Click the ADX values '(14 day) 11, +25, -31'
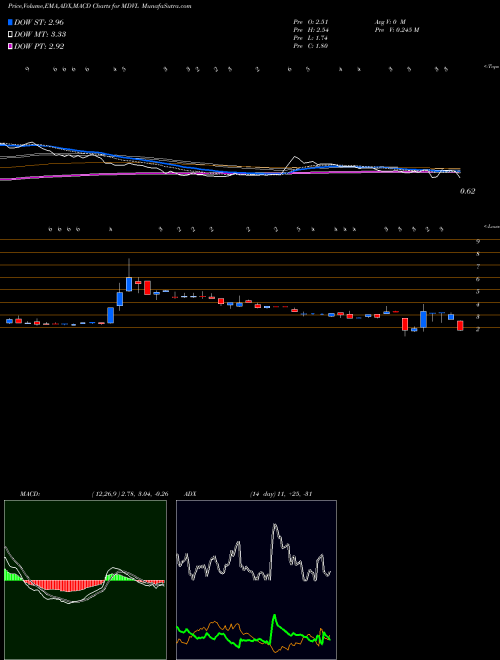Viewport: 500px width, 660px height. pos(280,494)
